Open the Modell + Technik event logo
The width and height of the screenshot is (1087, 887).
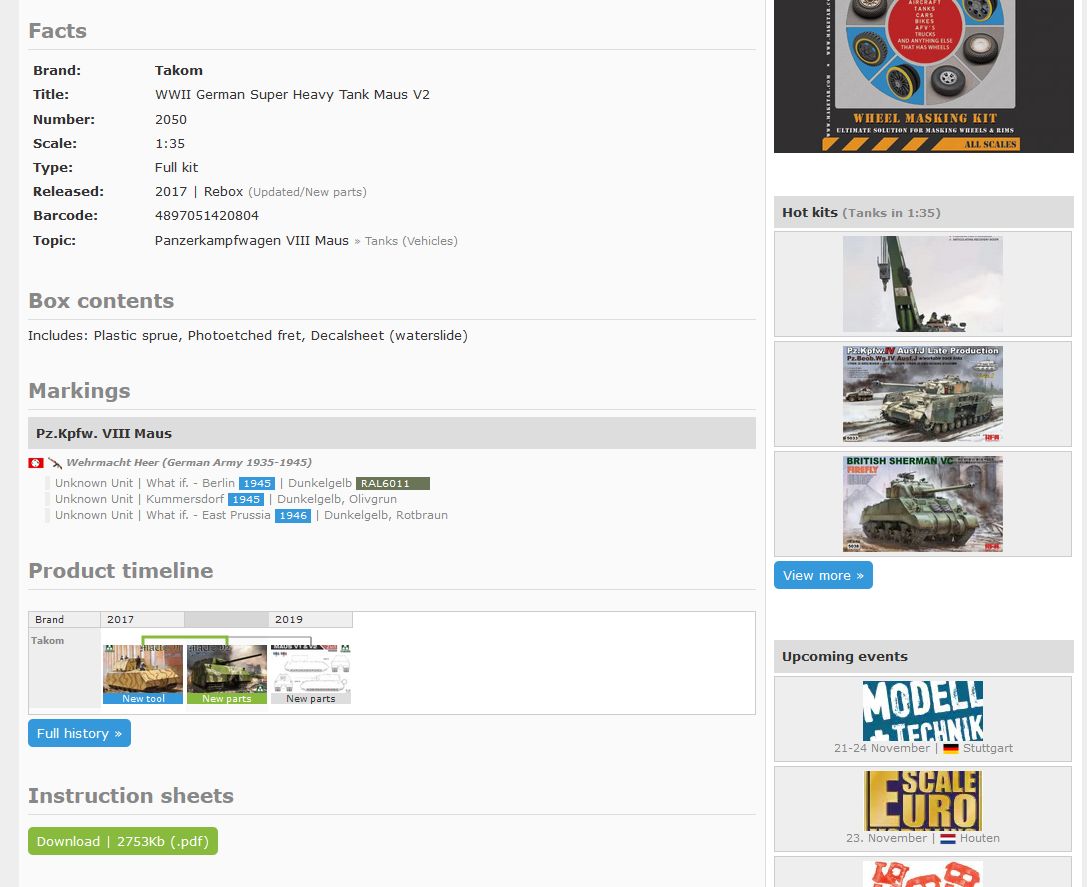coord(922,710)
